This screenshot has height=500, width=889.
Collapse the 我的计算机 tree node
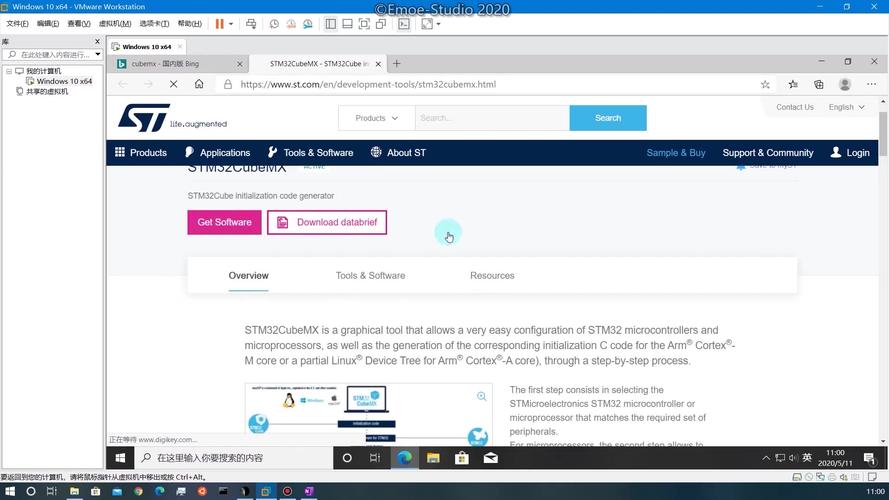pyautogui.click(x=9, y=71)
